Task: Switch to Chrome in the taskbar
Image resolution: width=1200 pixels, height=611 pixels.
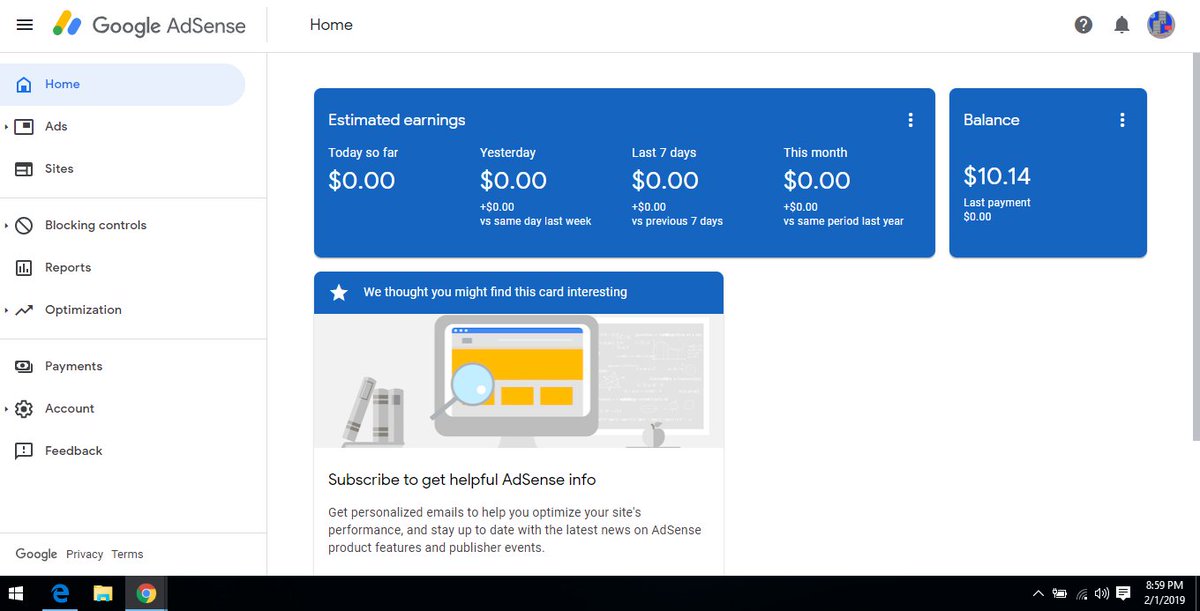Action: 146,594
